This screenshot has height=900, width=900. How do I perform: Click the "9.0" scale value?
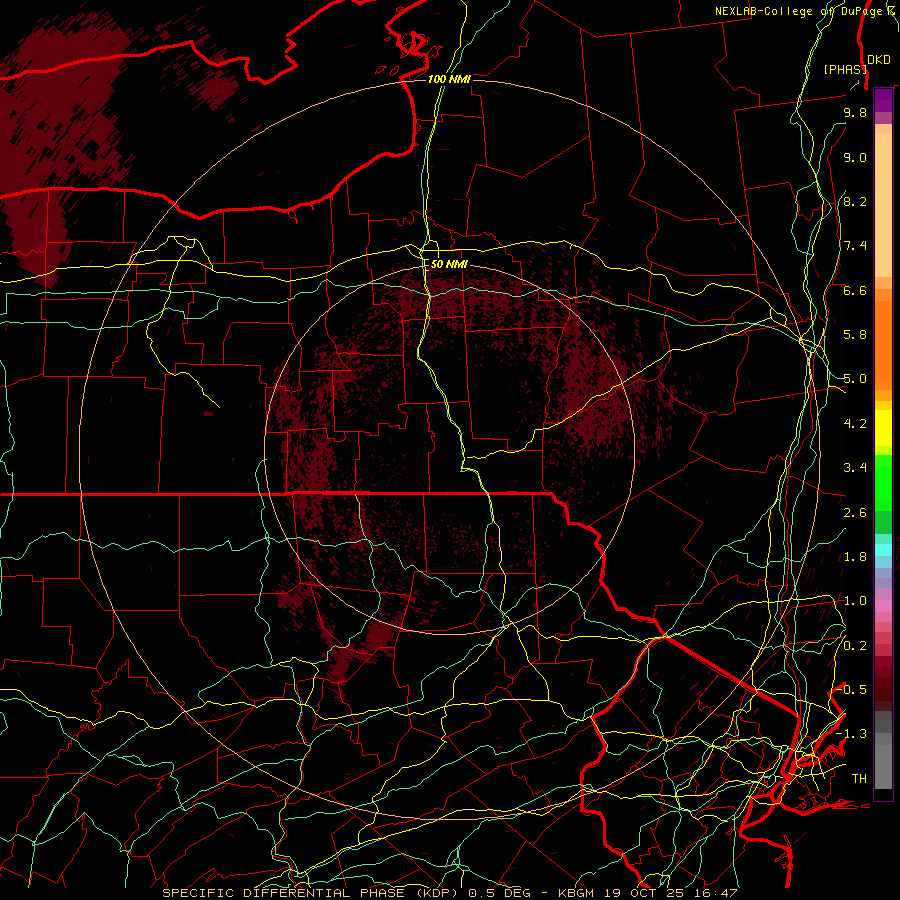(x=855, y=157)
